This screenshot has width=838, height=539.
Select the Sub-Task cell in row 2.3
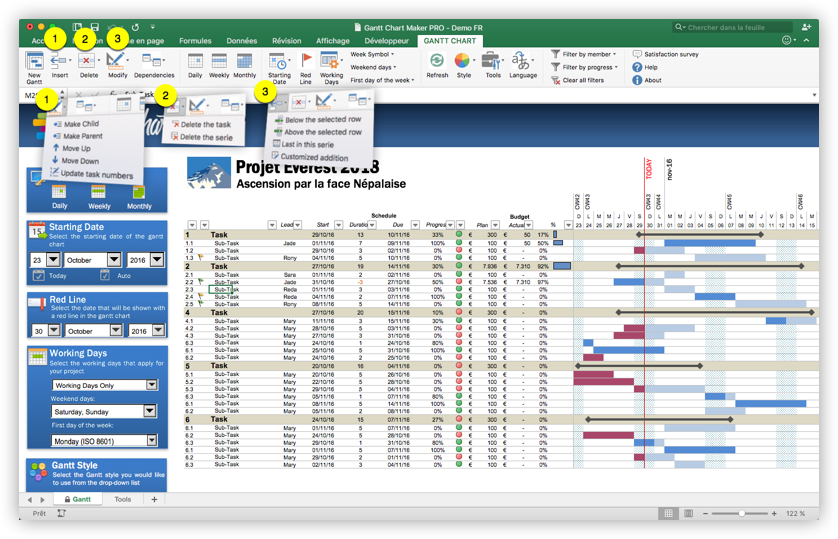pyautogui.click(x=221, y=290)
